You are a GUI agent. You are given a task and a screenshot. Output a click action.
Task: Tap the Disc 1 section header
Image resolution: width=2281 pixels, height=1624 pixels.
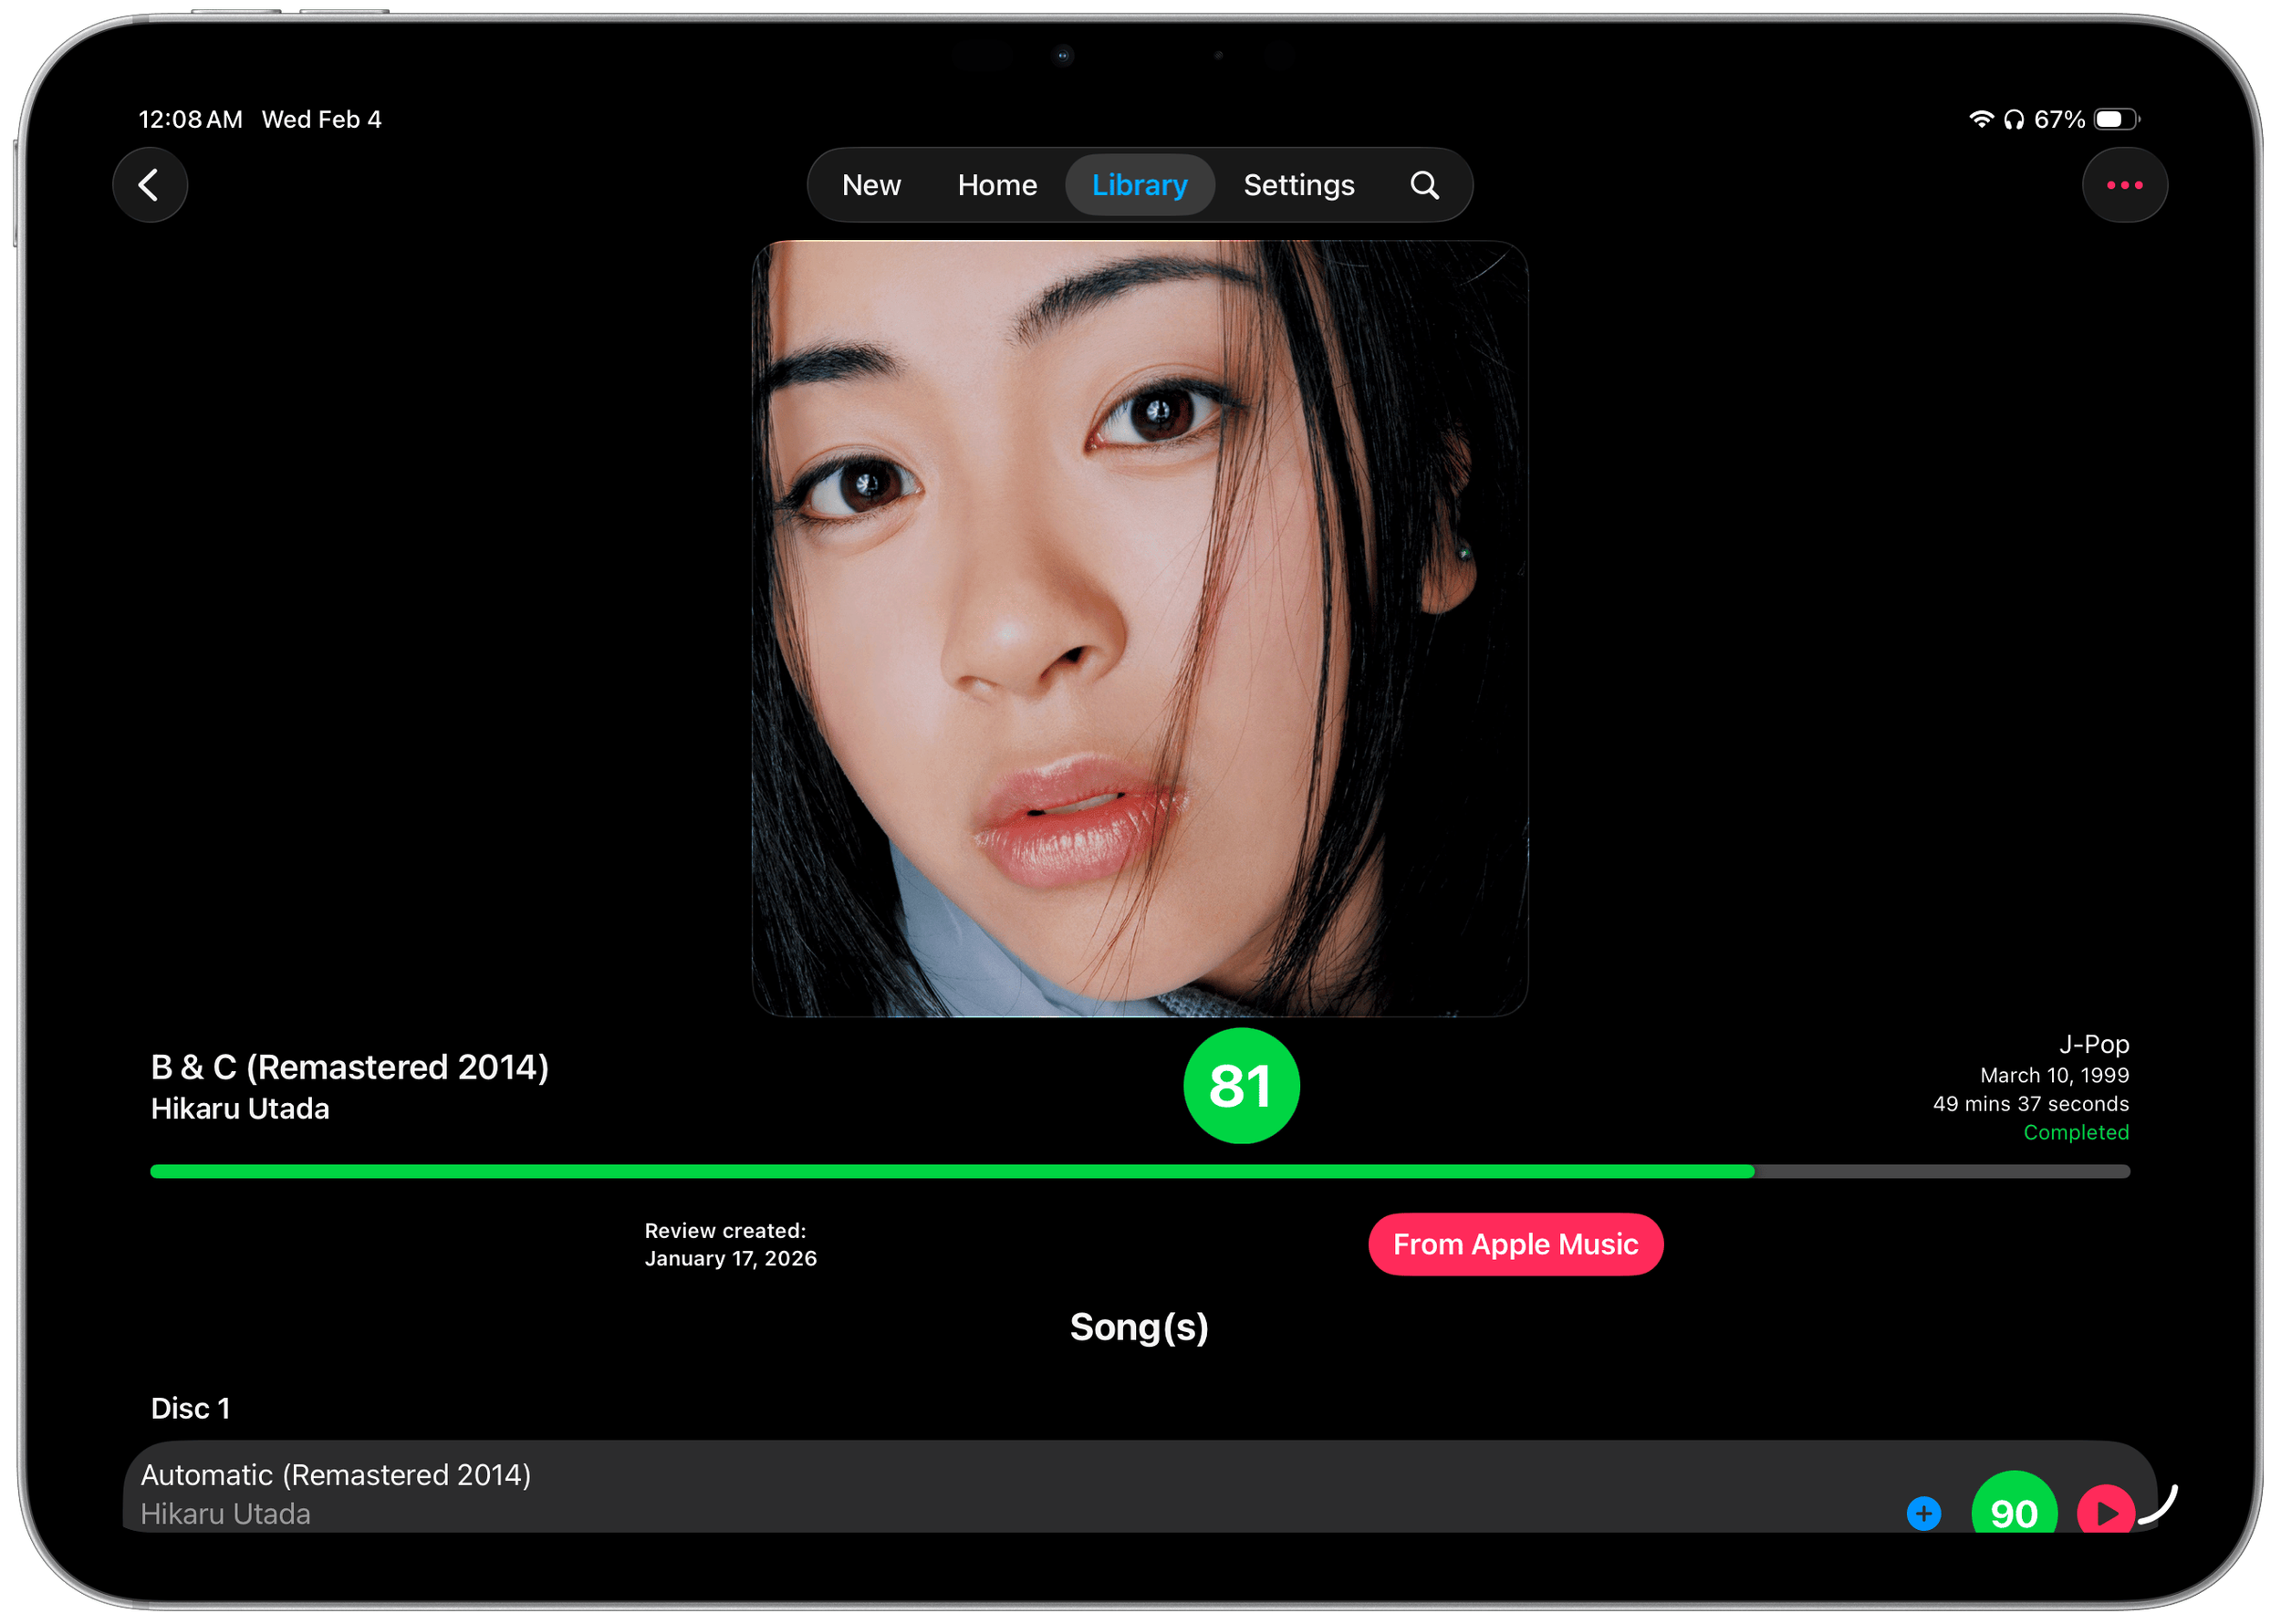tap(190, 1408)
